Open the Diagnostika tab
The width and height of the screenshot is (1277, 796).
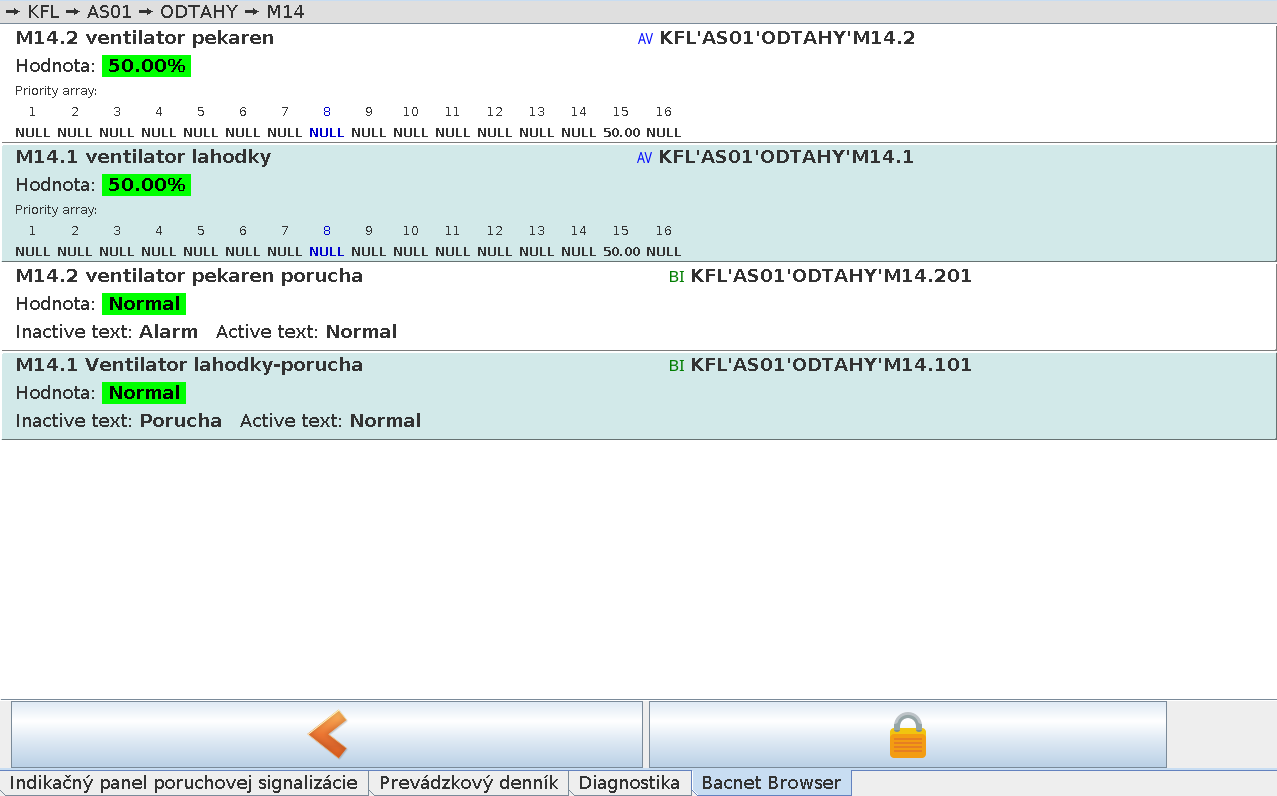pyautogui.click(x=629, y=783)
